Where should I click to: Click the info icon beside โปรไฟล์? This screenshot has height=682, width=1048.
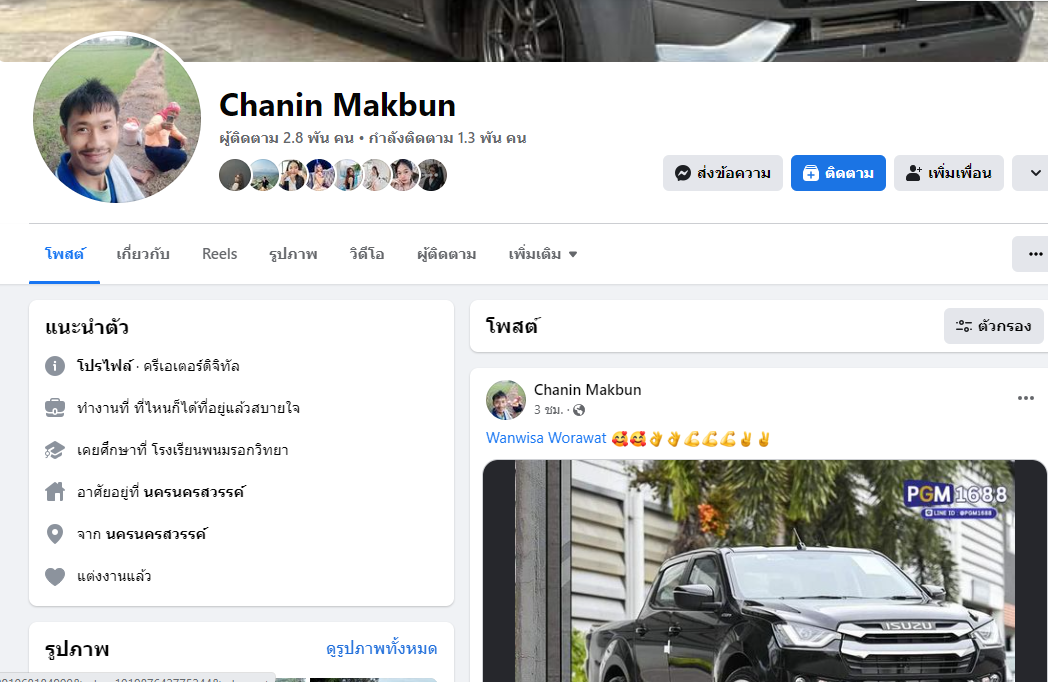(x=55, y=366)
